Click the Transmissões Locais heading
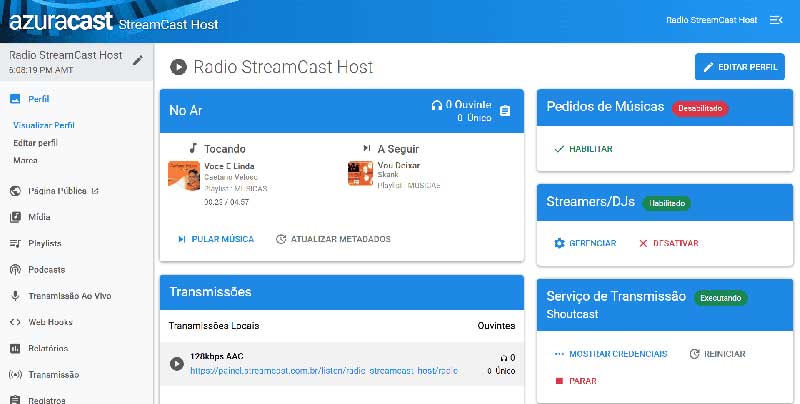This screenshot has width=800, height=404. coord(214,325)
